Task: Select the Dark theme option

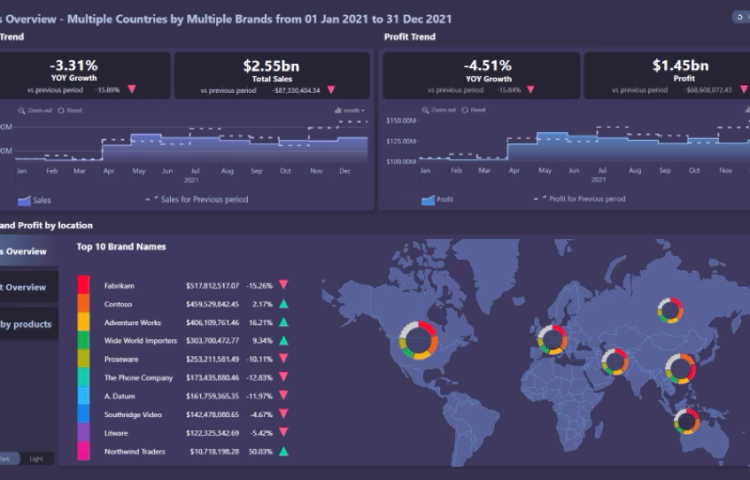Action: tap(7, 459)
